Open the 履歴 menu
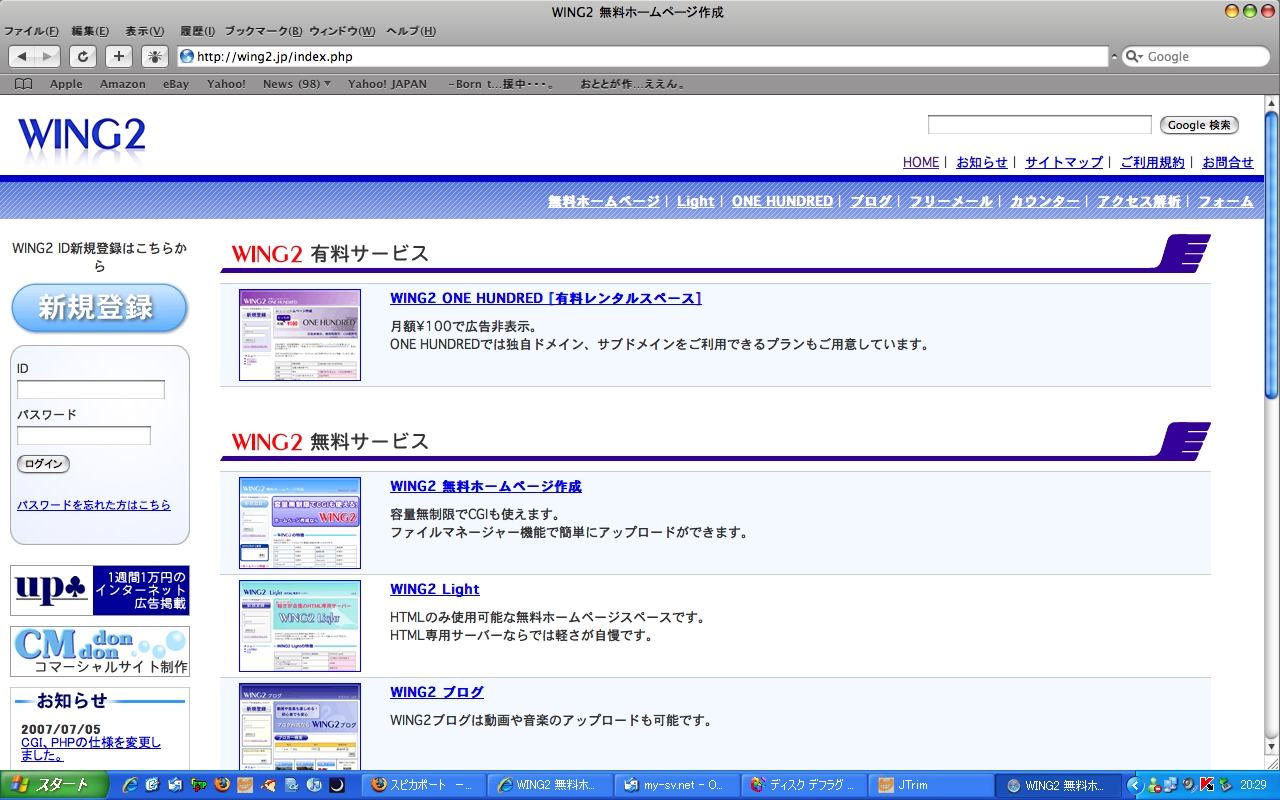Viewport: 1280px width, 800px height. pyautogui.click(x=197, y=31)
